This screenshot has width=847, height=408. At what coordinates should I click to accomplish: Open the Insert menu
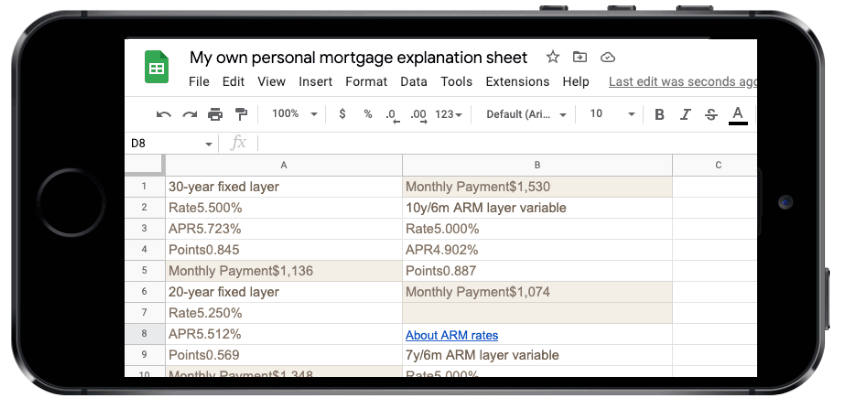[x=315, y=82]
